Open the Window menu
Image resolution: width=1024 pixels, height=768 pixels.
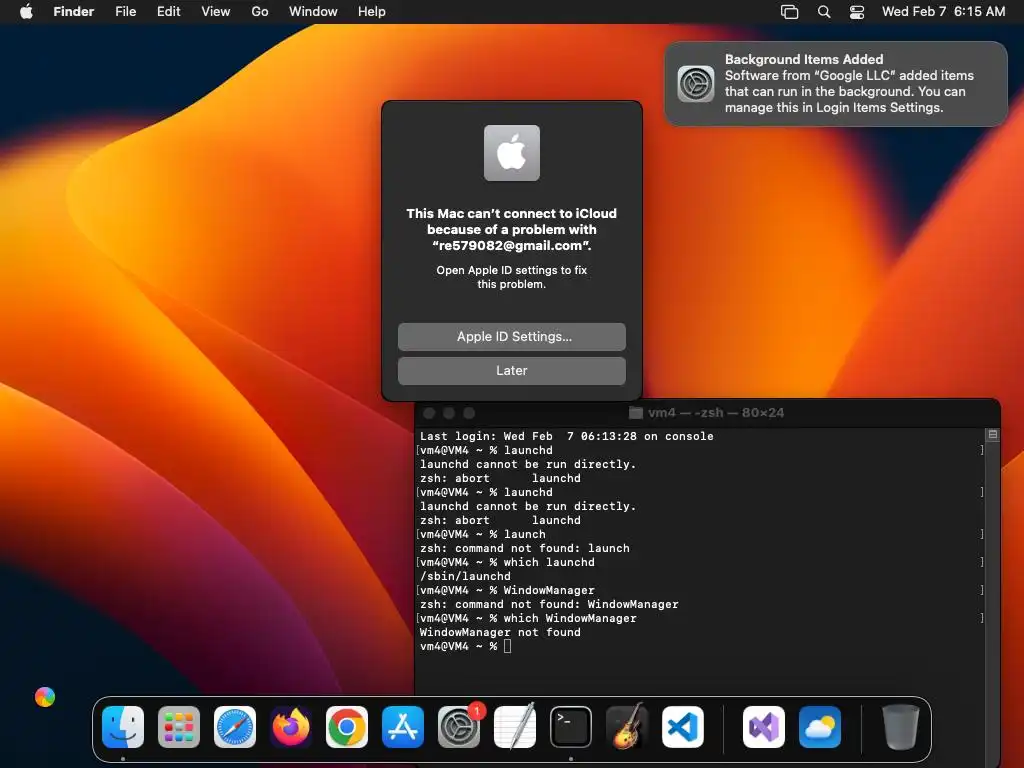(x=313, y=12)
